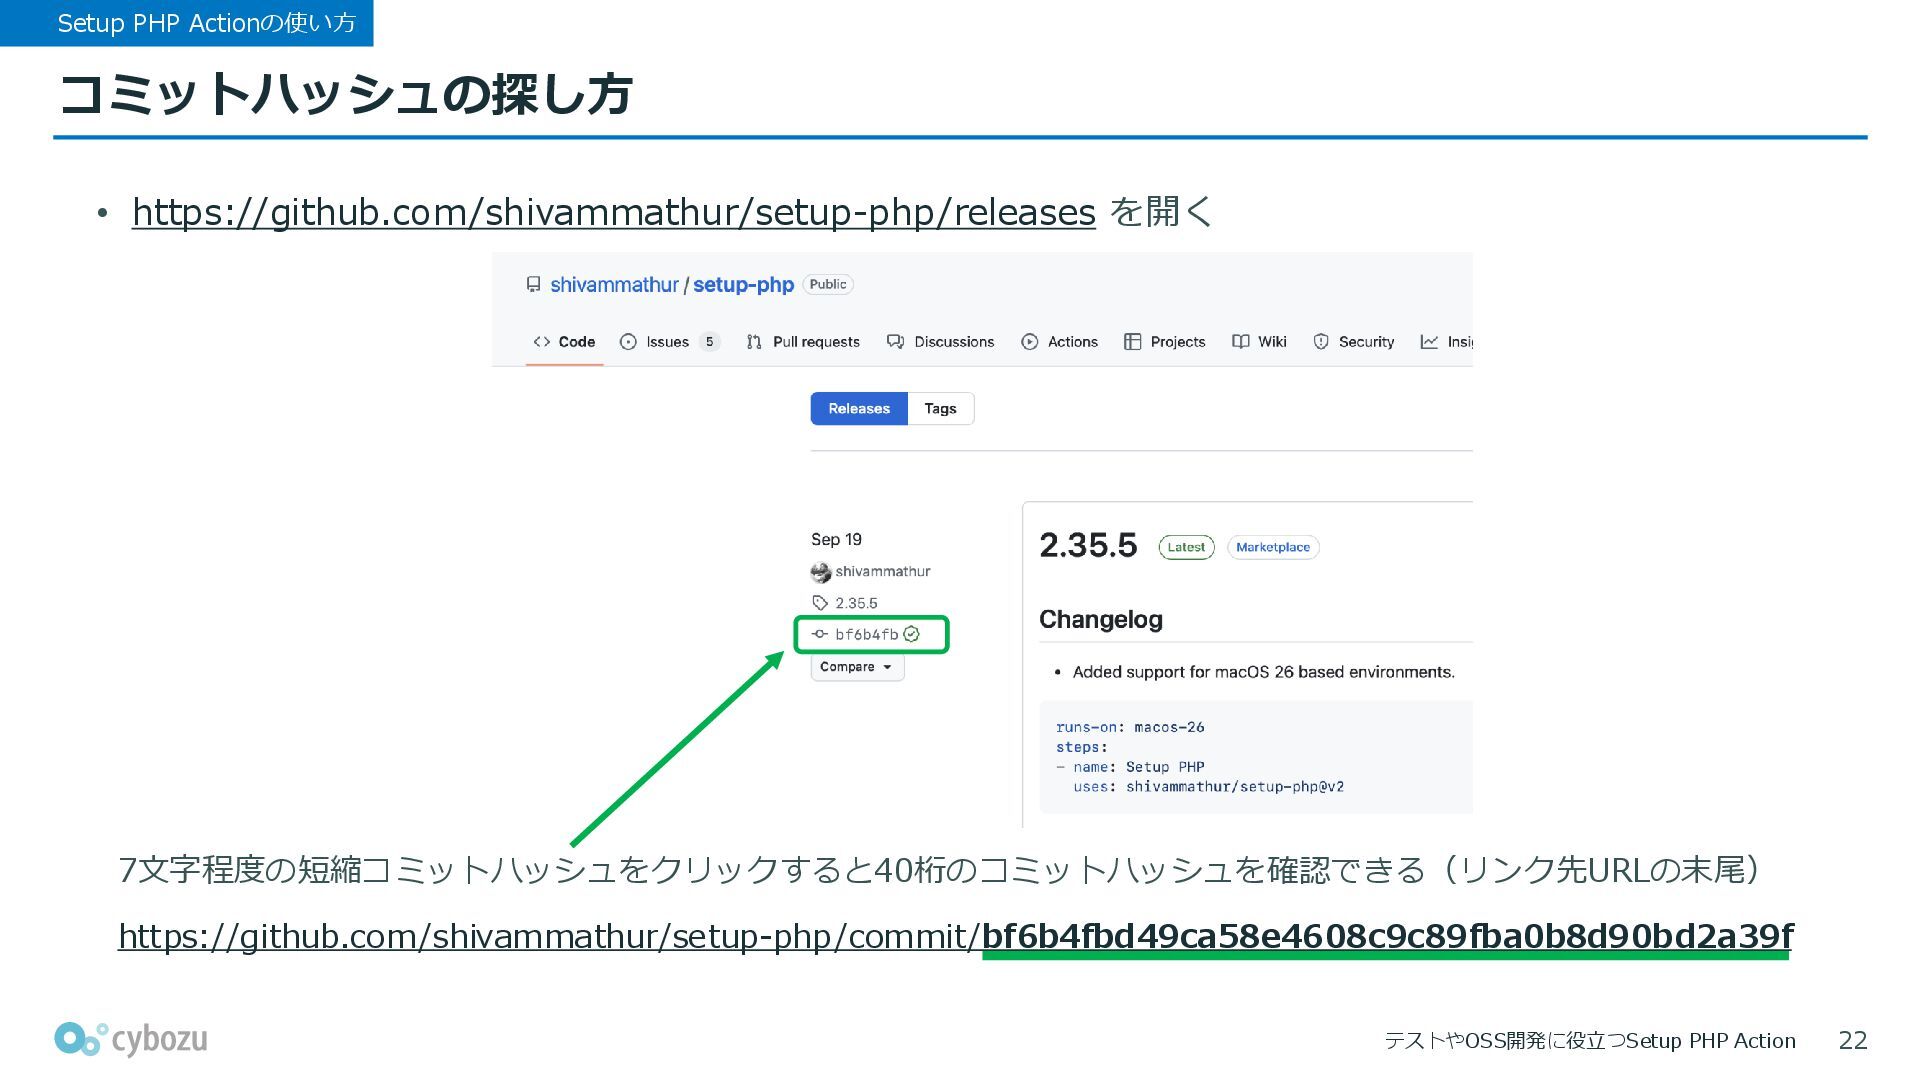
Task: Click the 2.35.5 tag icon
Action: pyautogui.click(x=820, y=603)
